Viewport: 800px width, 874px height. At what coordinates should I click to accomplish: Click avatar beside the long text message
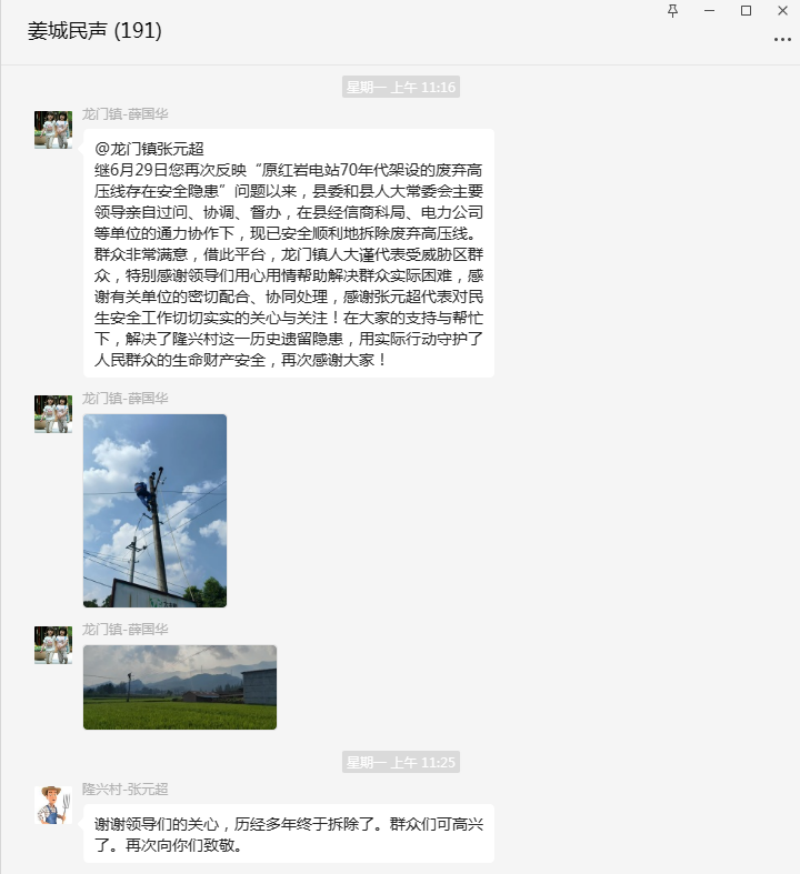pos(53,129)
